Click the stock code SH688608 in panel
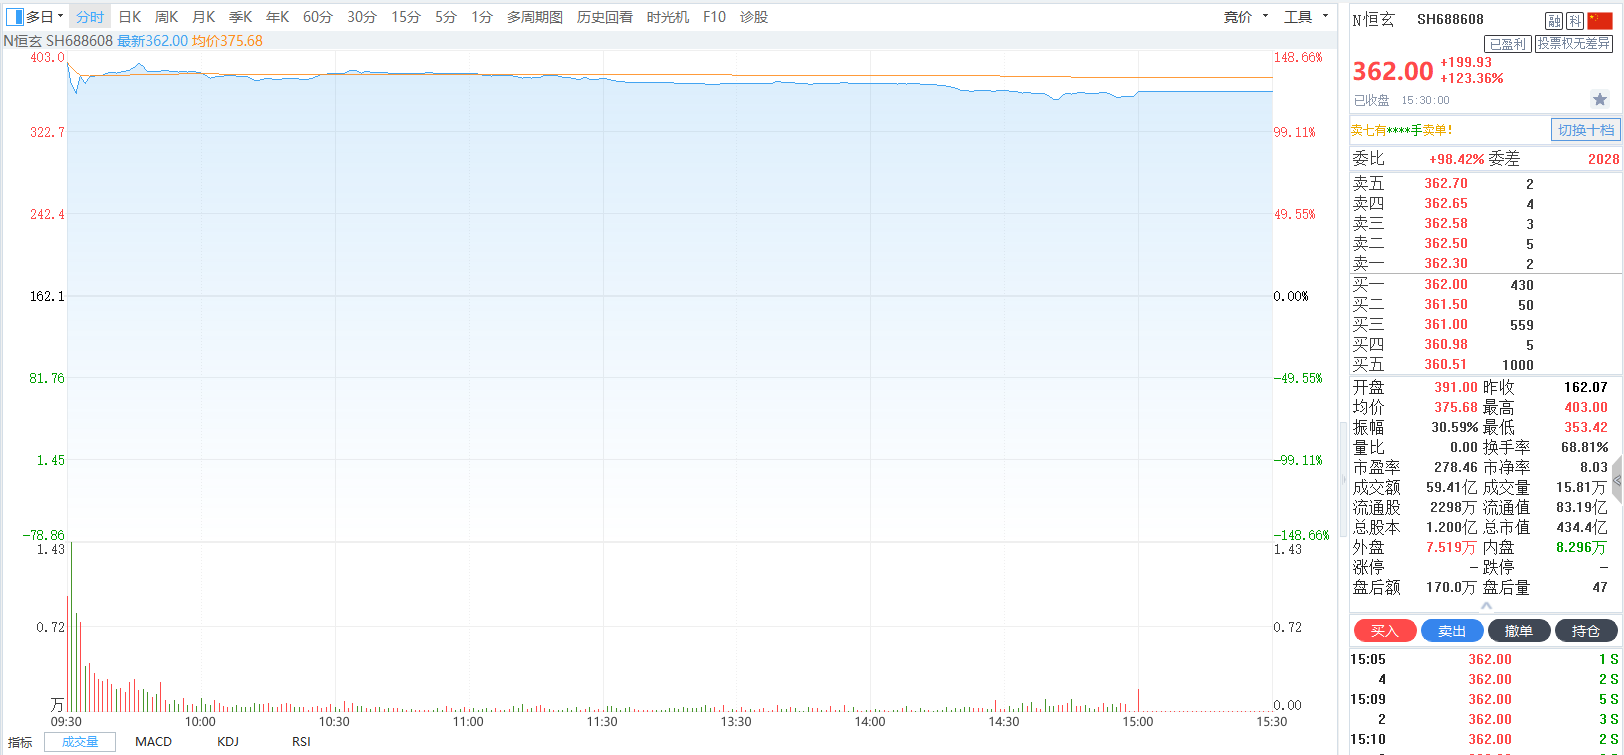This screenshot has width=1624, height=755. tap(1450, 20)
